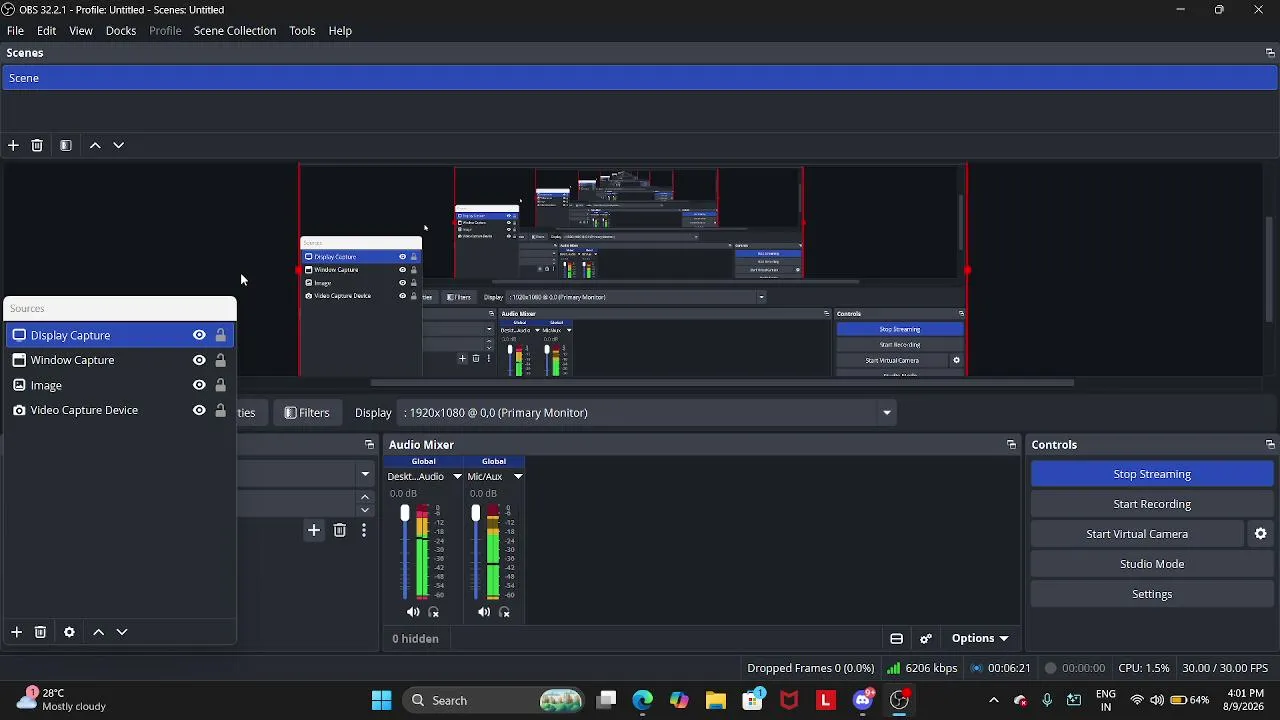This screenshot has width=1280, height=720.
Task: Move scene down with the down arrow
Action: click(x=119, y=145)
